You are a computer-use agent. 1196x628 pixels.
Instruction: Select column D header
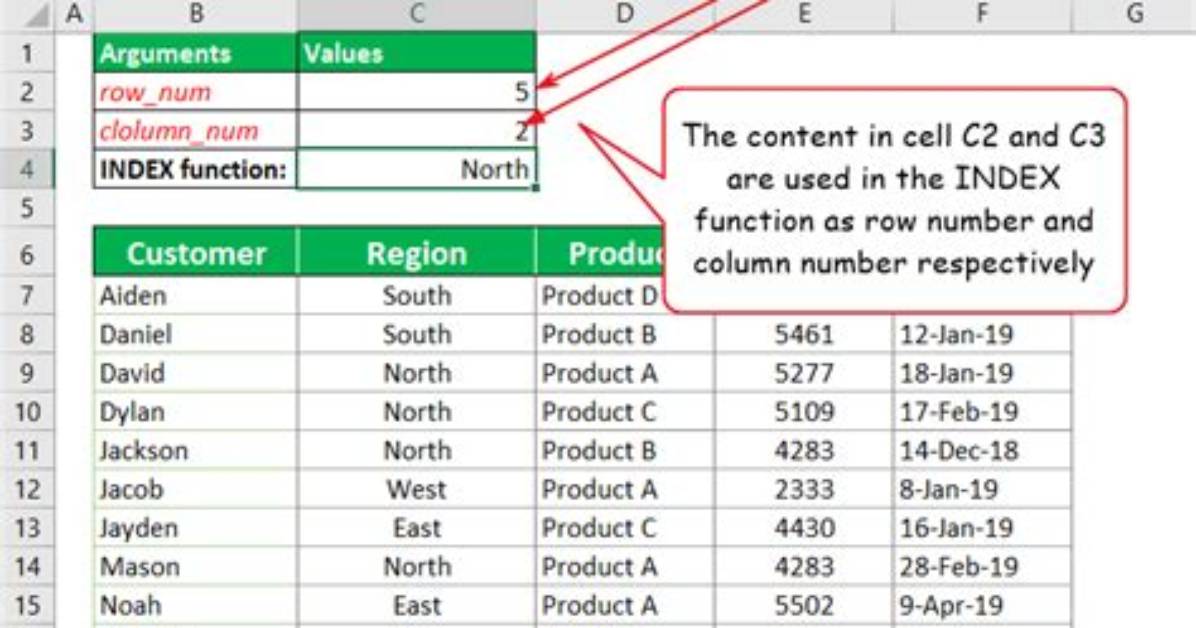click(x=625, y=14)
